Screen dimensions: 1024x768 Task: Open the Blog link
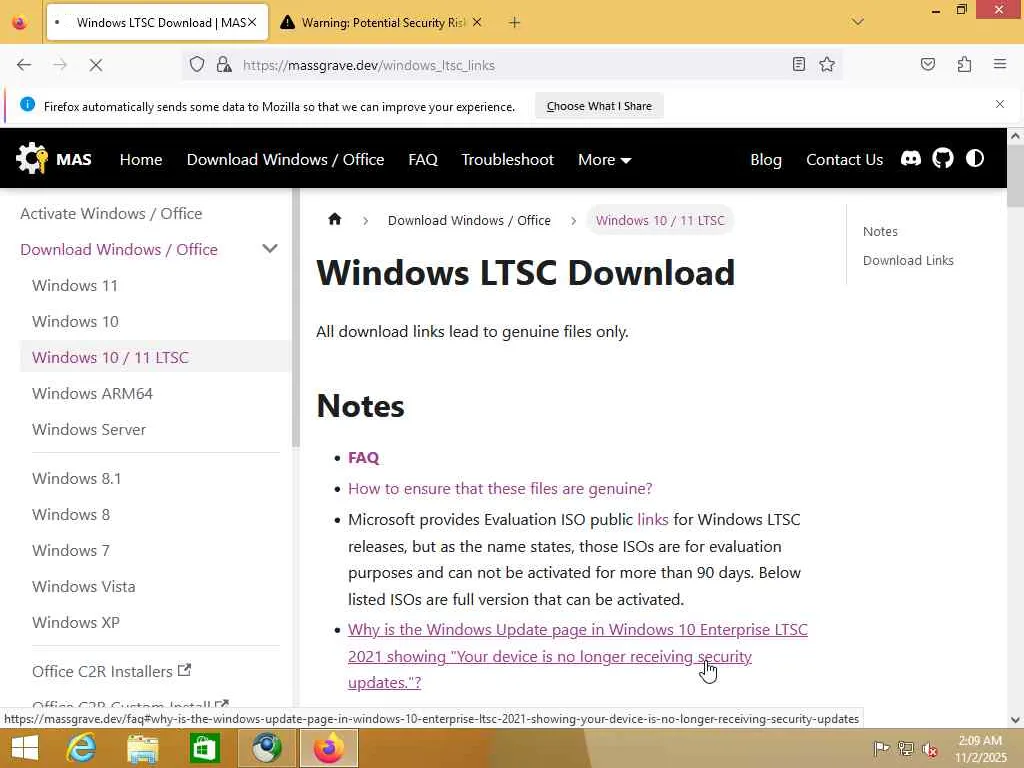pos(766,160)
